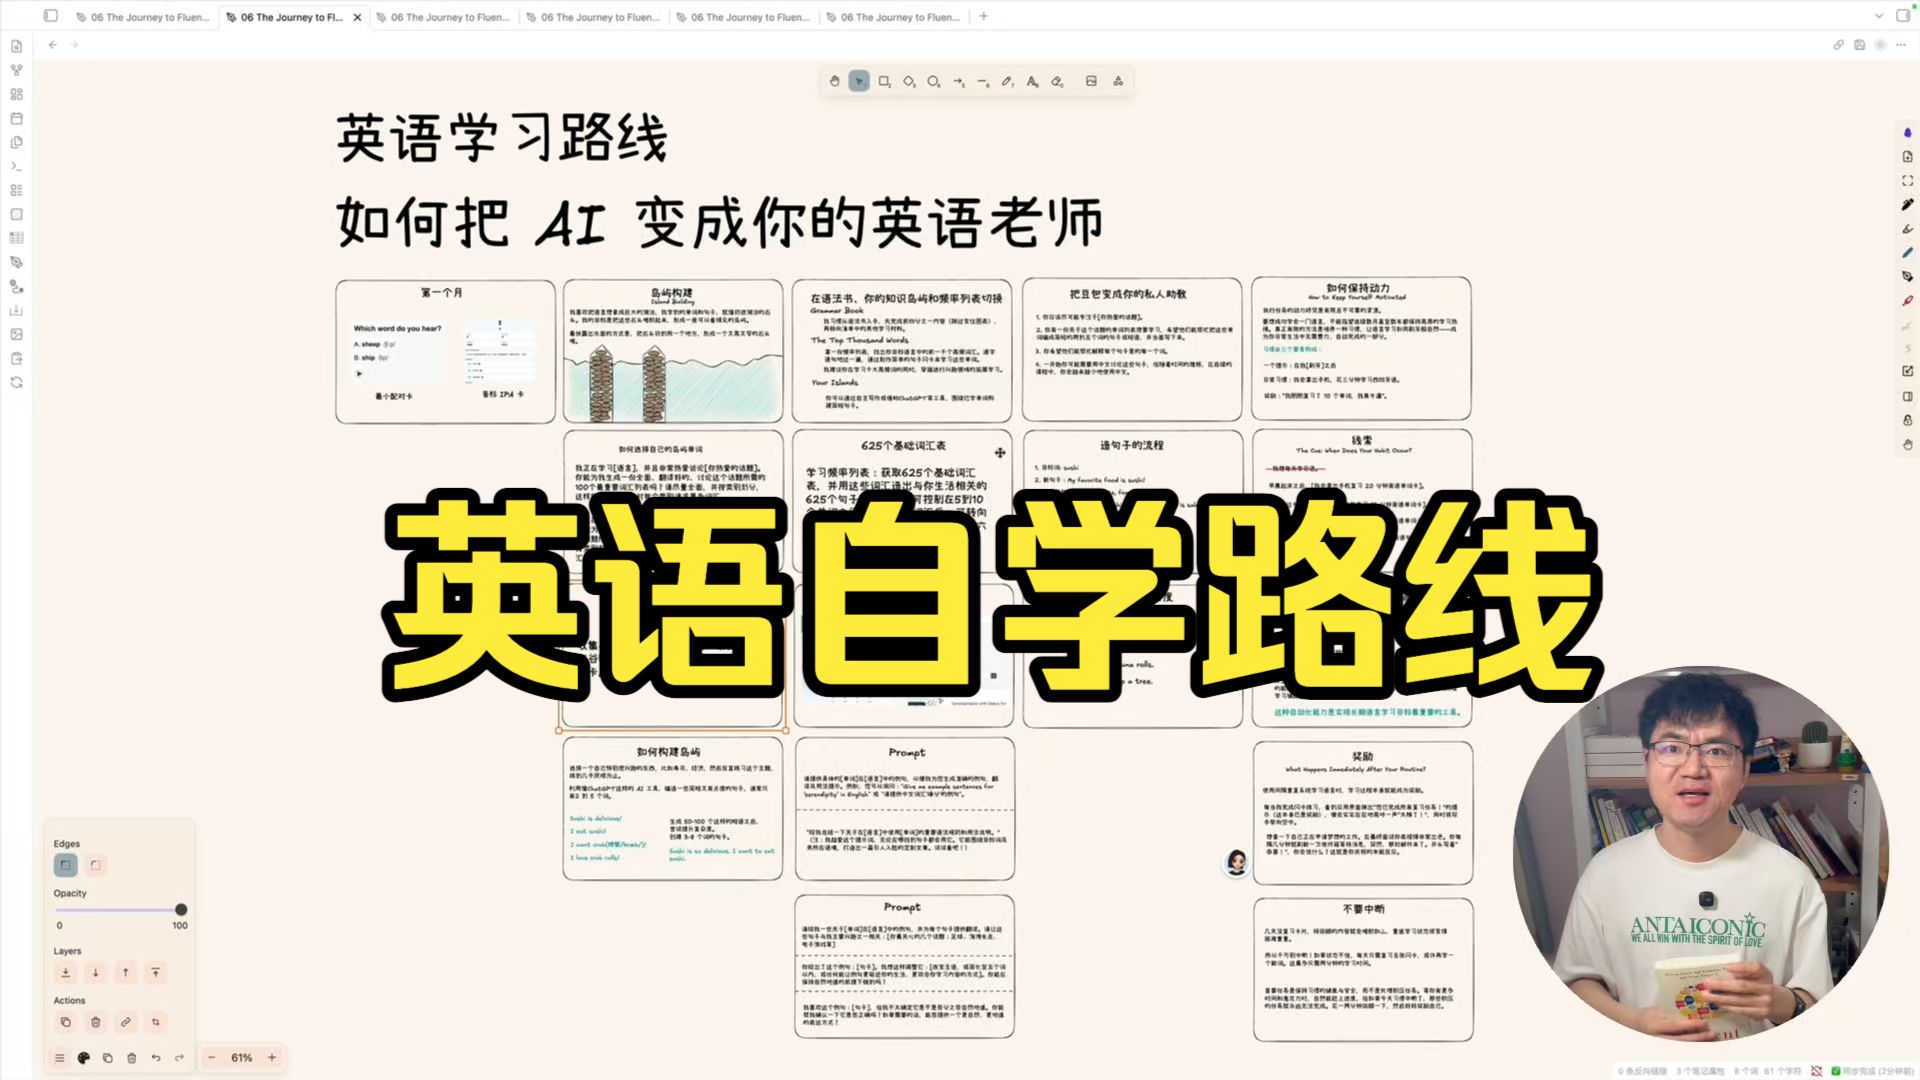The height and width of the screenshot is (1080, 1920).
Task: Expand the tab list dropdown chevron
Action: [x=1878, y=16]
